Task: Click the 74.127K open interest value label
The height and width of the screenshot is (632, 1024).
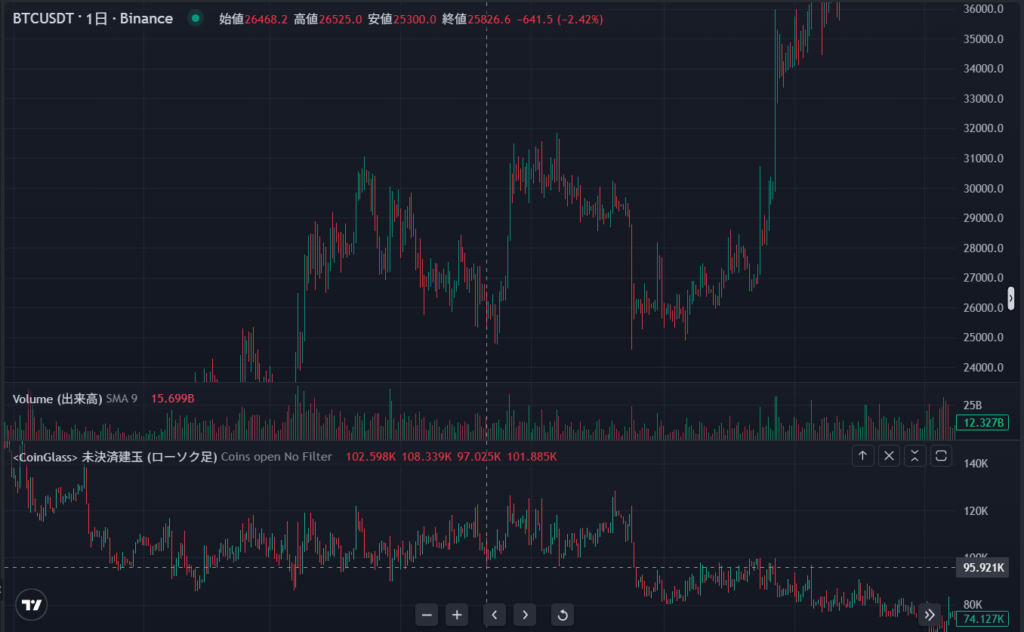Action: (x=982, y=618)
